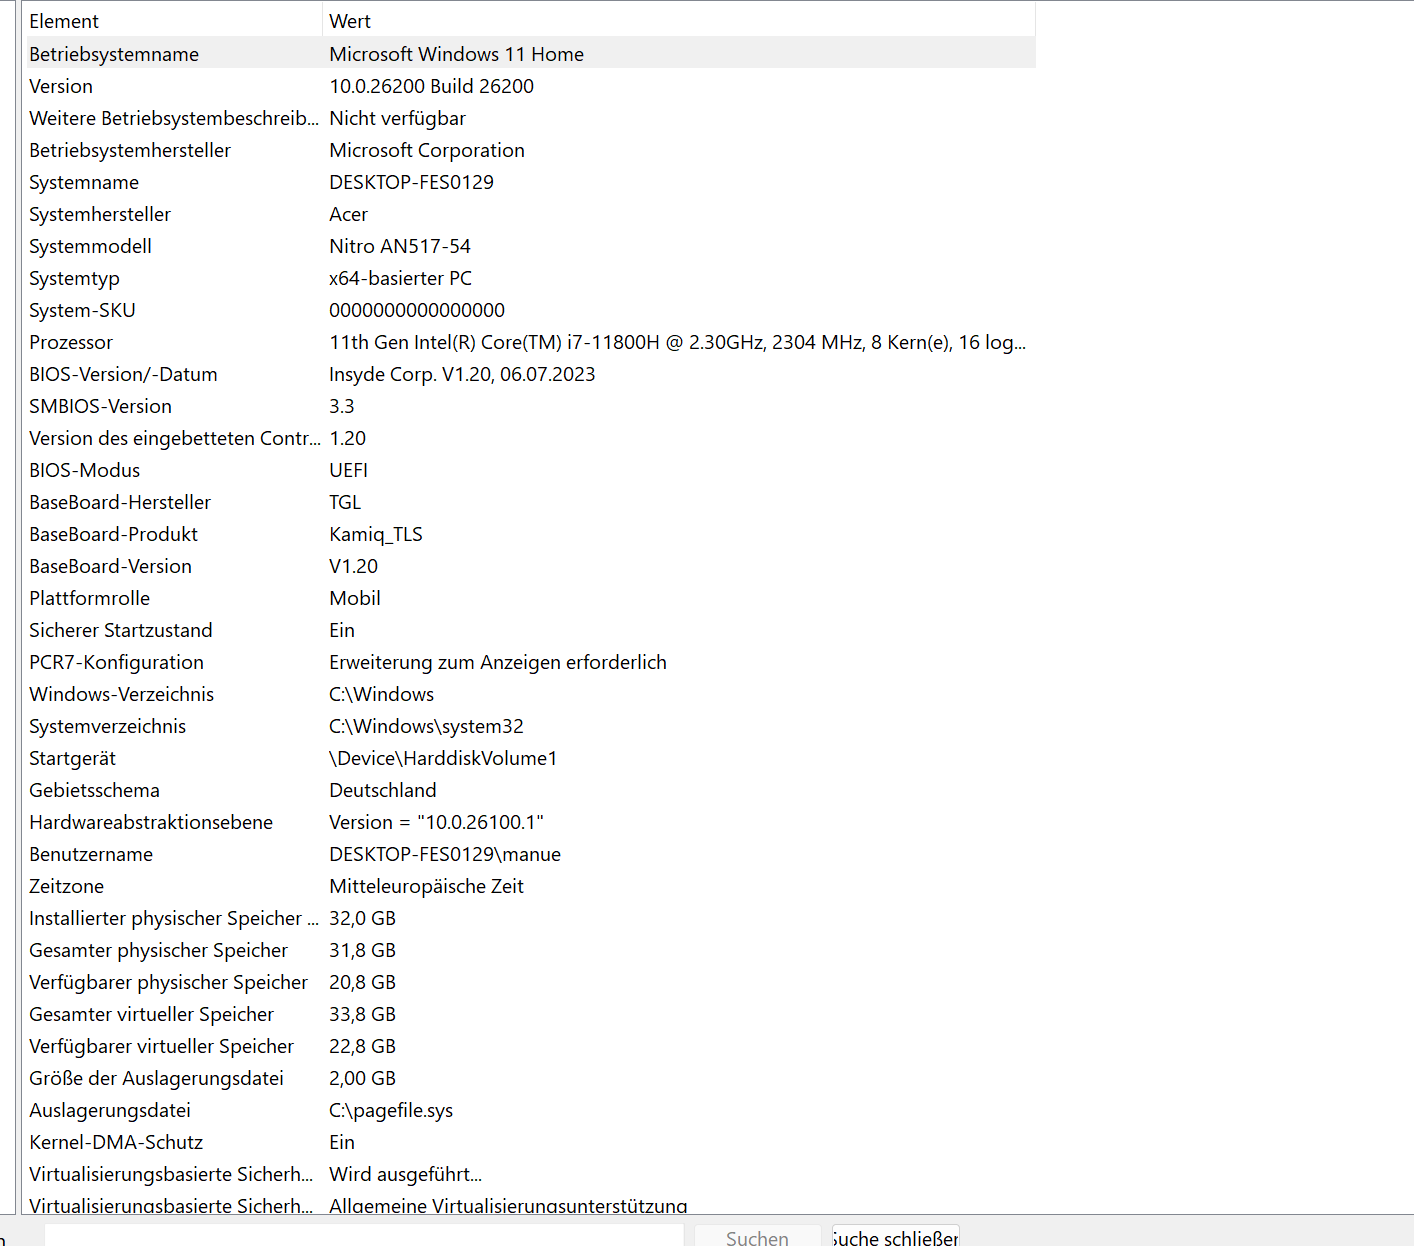The image size is (1414, 1246).
Task: Select the Zeitzone row
Action: 529,886
